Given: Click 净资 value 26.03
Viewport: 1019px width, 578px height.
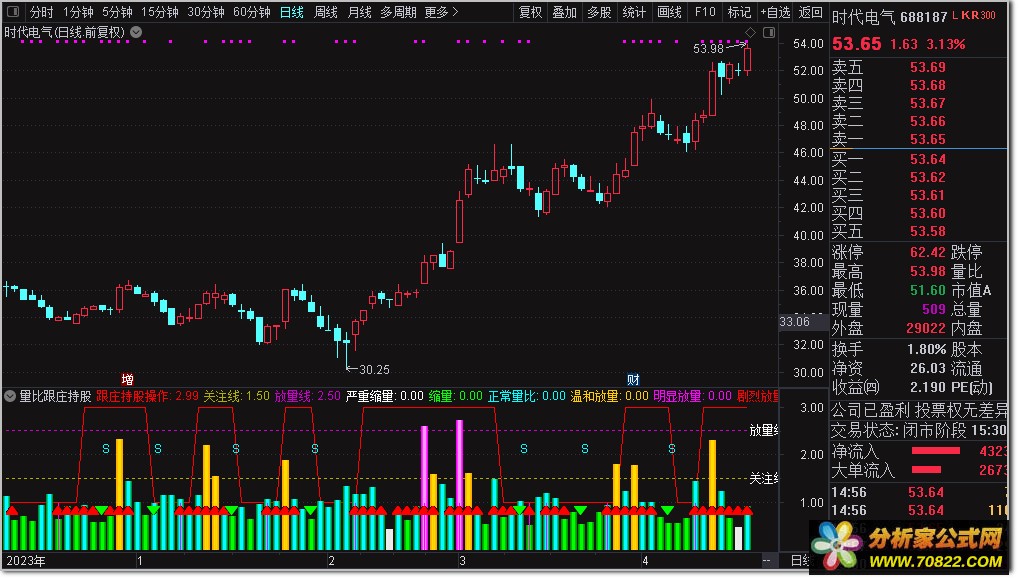Looking at the screenshot, I should [927, 368].
